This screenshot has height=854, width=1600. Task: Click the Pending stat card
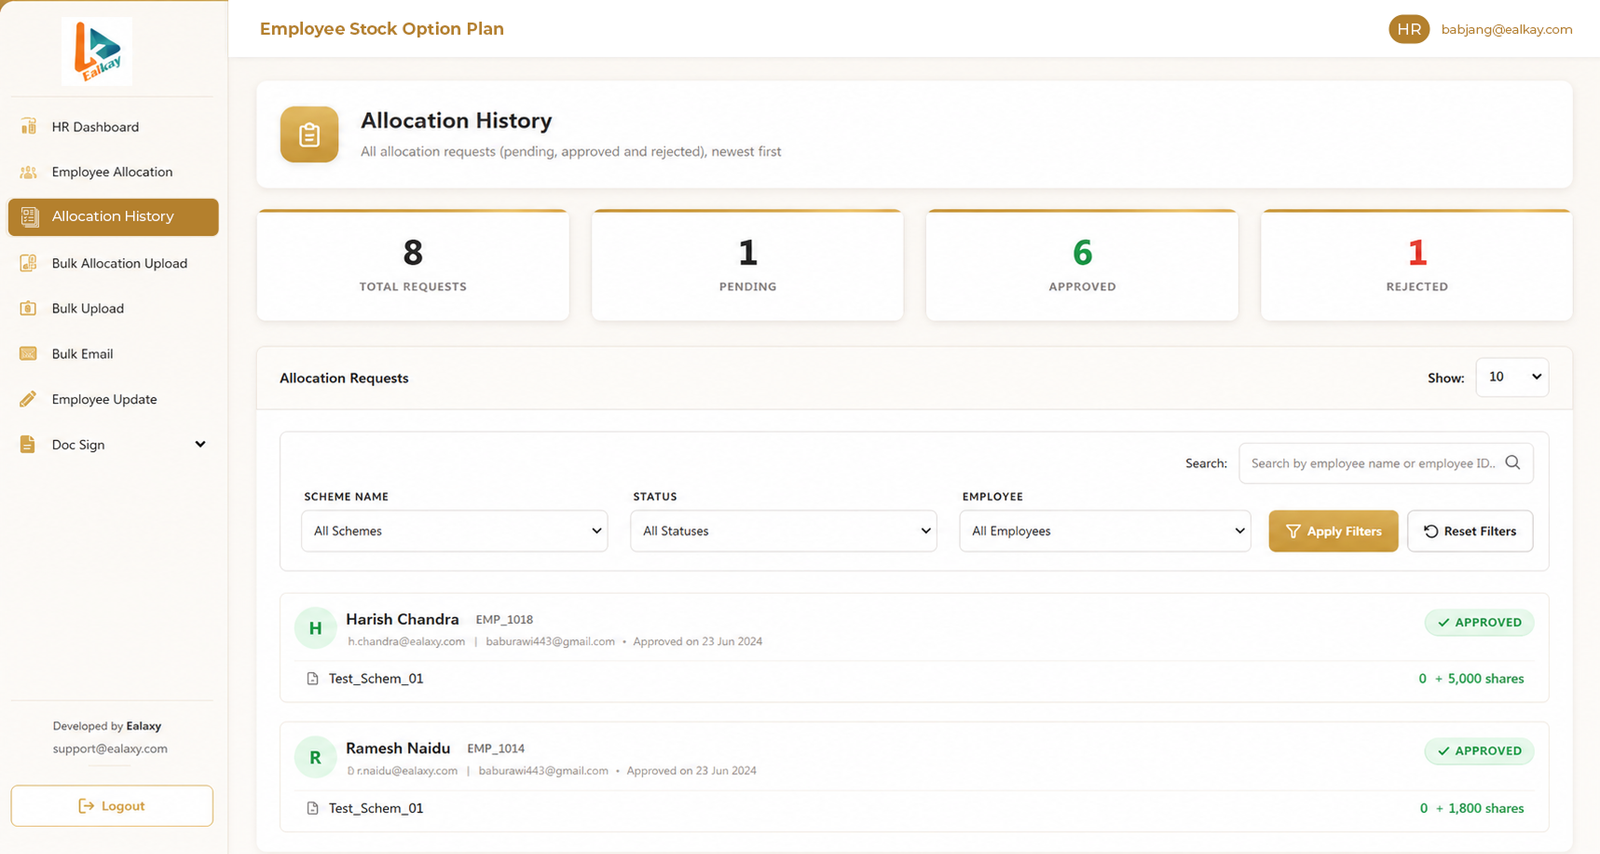tap(748, 265)
